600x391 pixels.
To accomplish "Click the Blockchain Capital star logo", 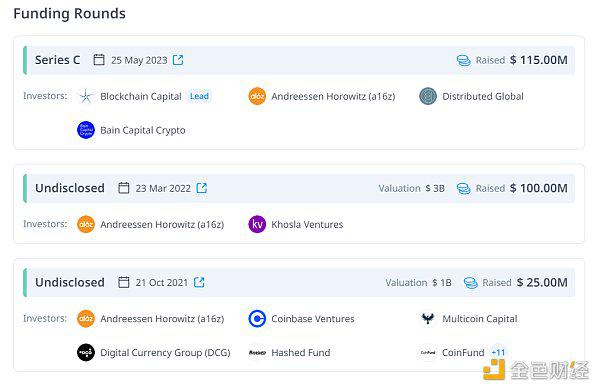I will point(86,96).
